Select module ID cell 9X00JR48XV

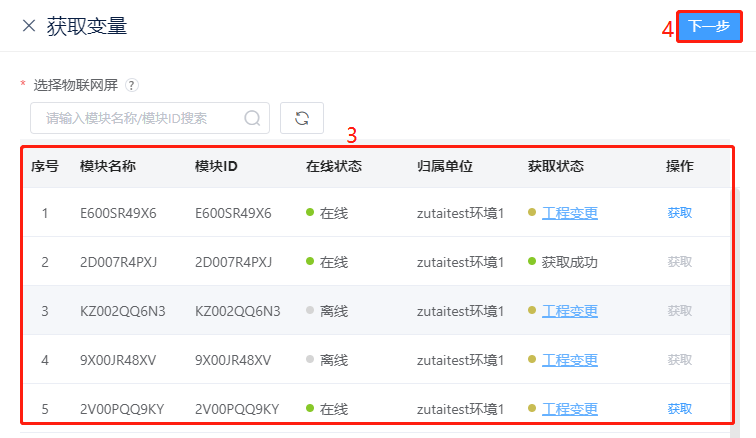click(233, 360)
